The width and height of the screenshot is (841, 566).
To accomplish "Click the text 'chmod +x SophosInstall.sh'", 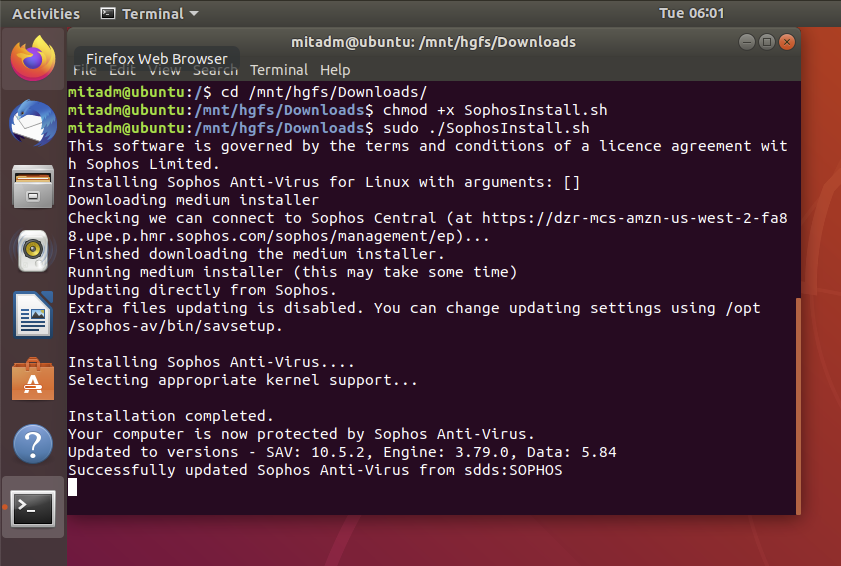I will (495, 110).
